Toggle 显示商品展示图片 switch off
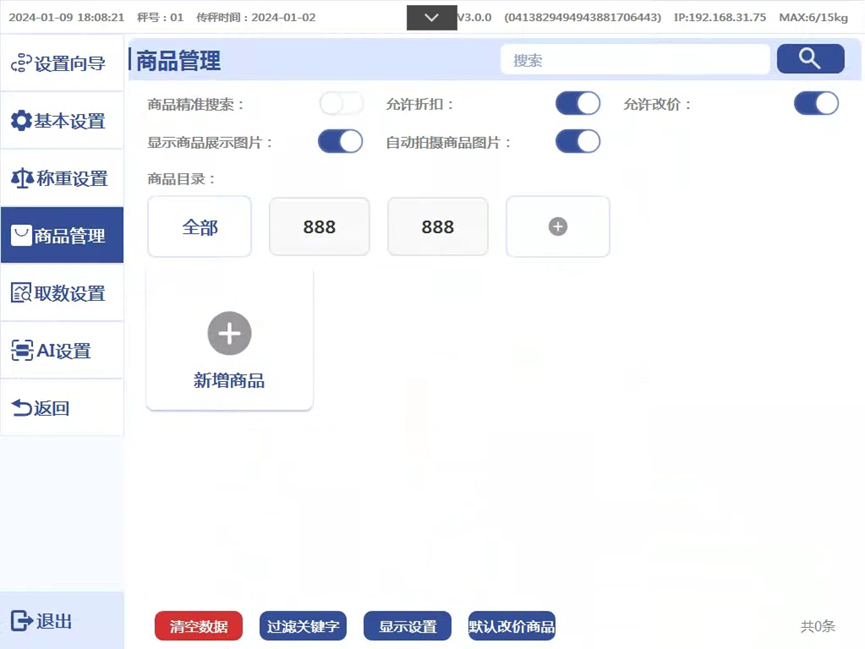This screenshot has height=649, width=865. coord(340,142)
